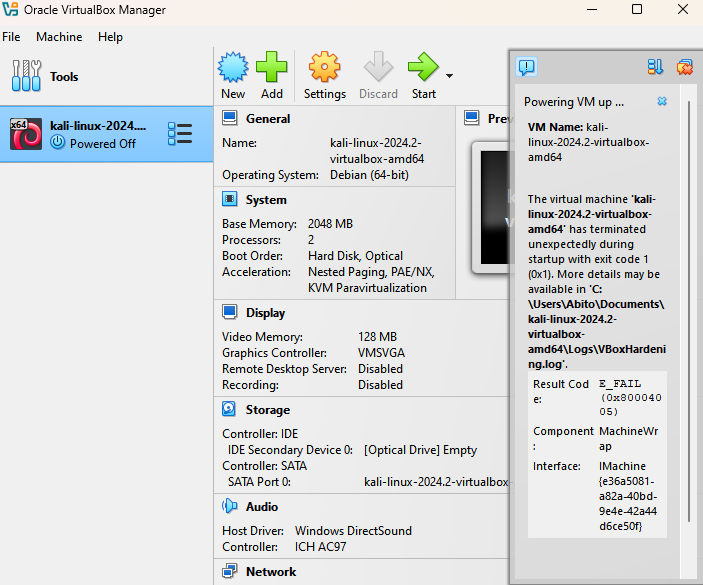703x585 pixels.
Task: Click the Storage disk icon
Action: [229, 408]
